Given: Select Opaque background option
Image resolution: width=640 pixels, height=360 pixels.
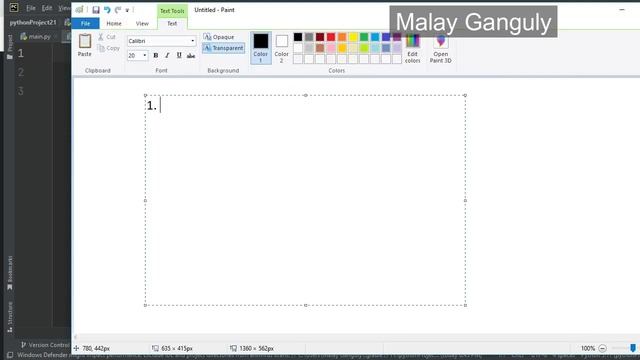Looking at the screenshot, I should (219, 37).
